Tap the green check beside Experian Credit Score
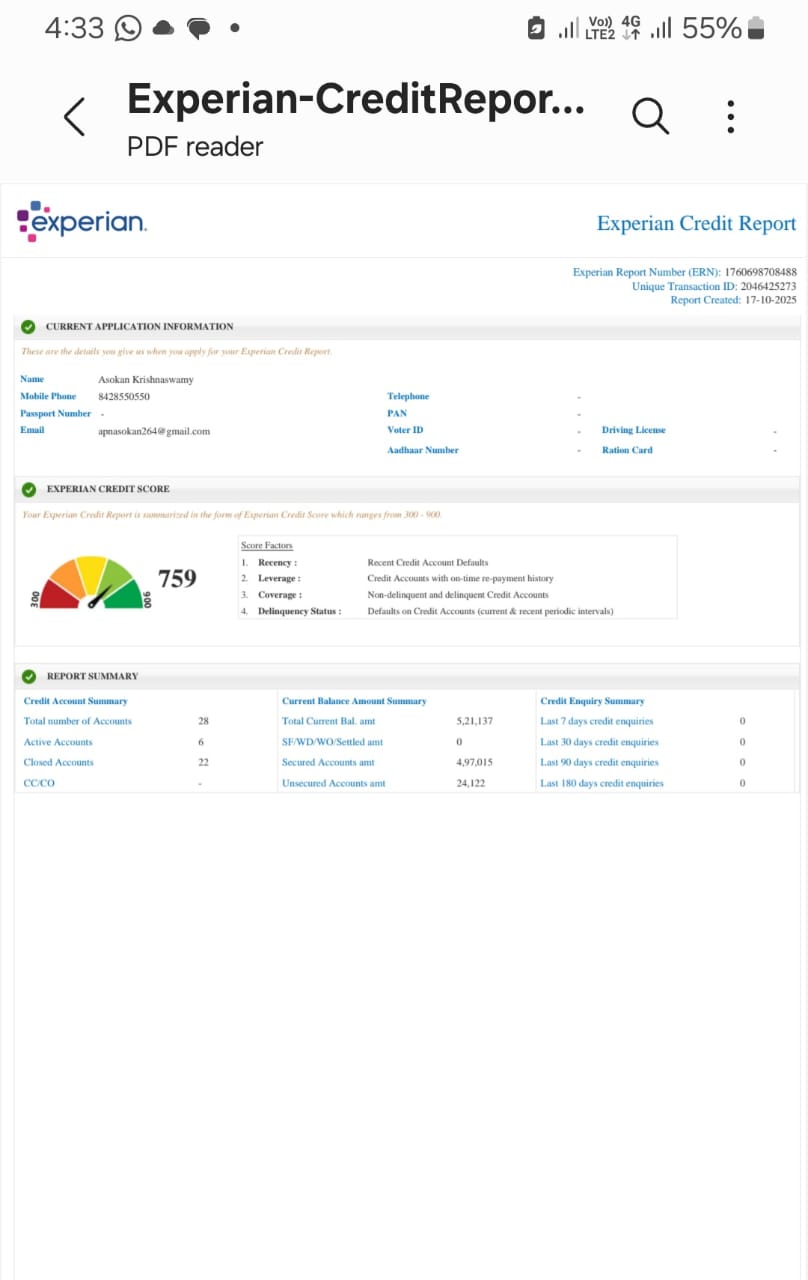The height and width of the screenshot is (1280, 808). tap(28, 489)
